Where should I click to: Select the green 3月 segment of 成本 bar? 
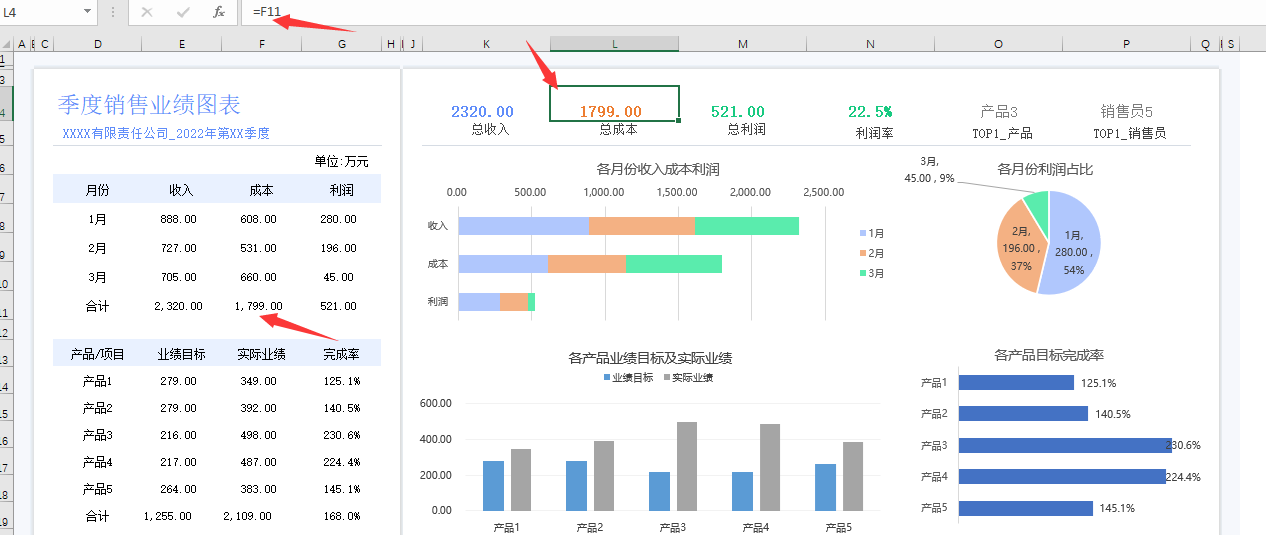click(x=673, y=264)
